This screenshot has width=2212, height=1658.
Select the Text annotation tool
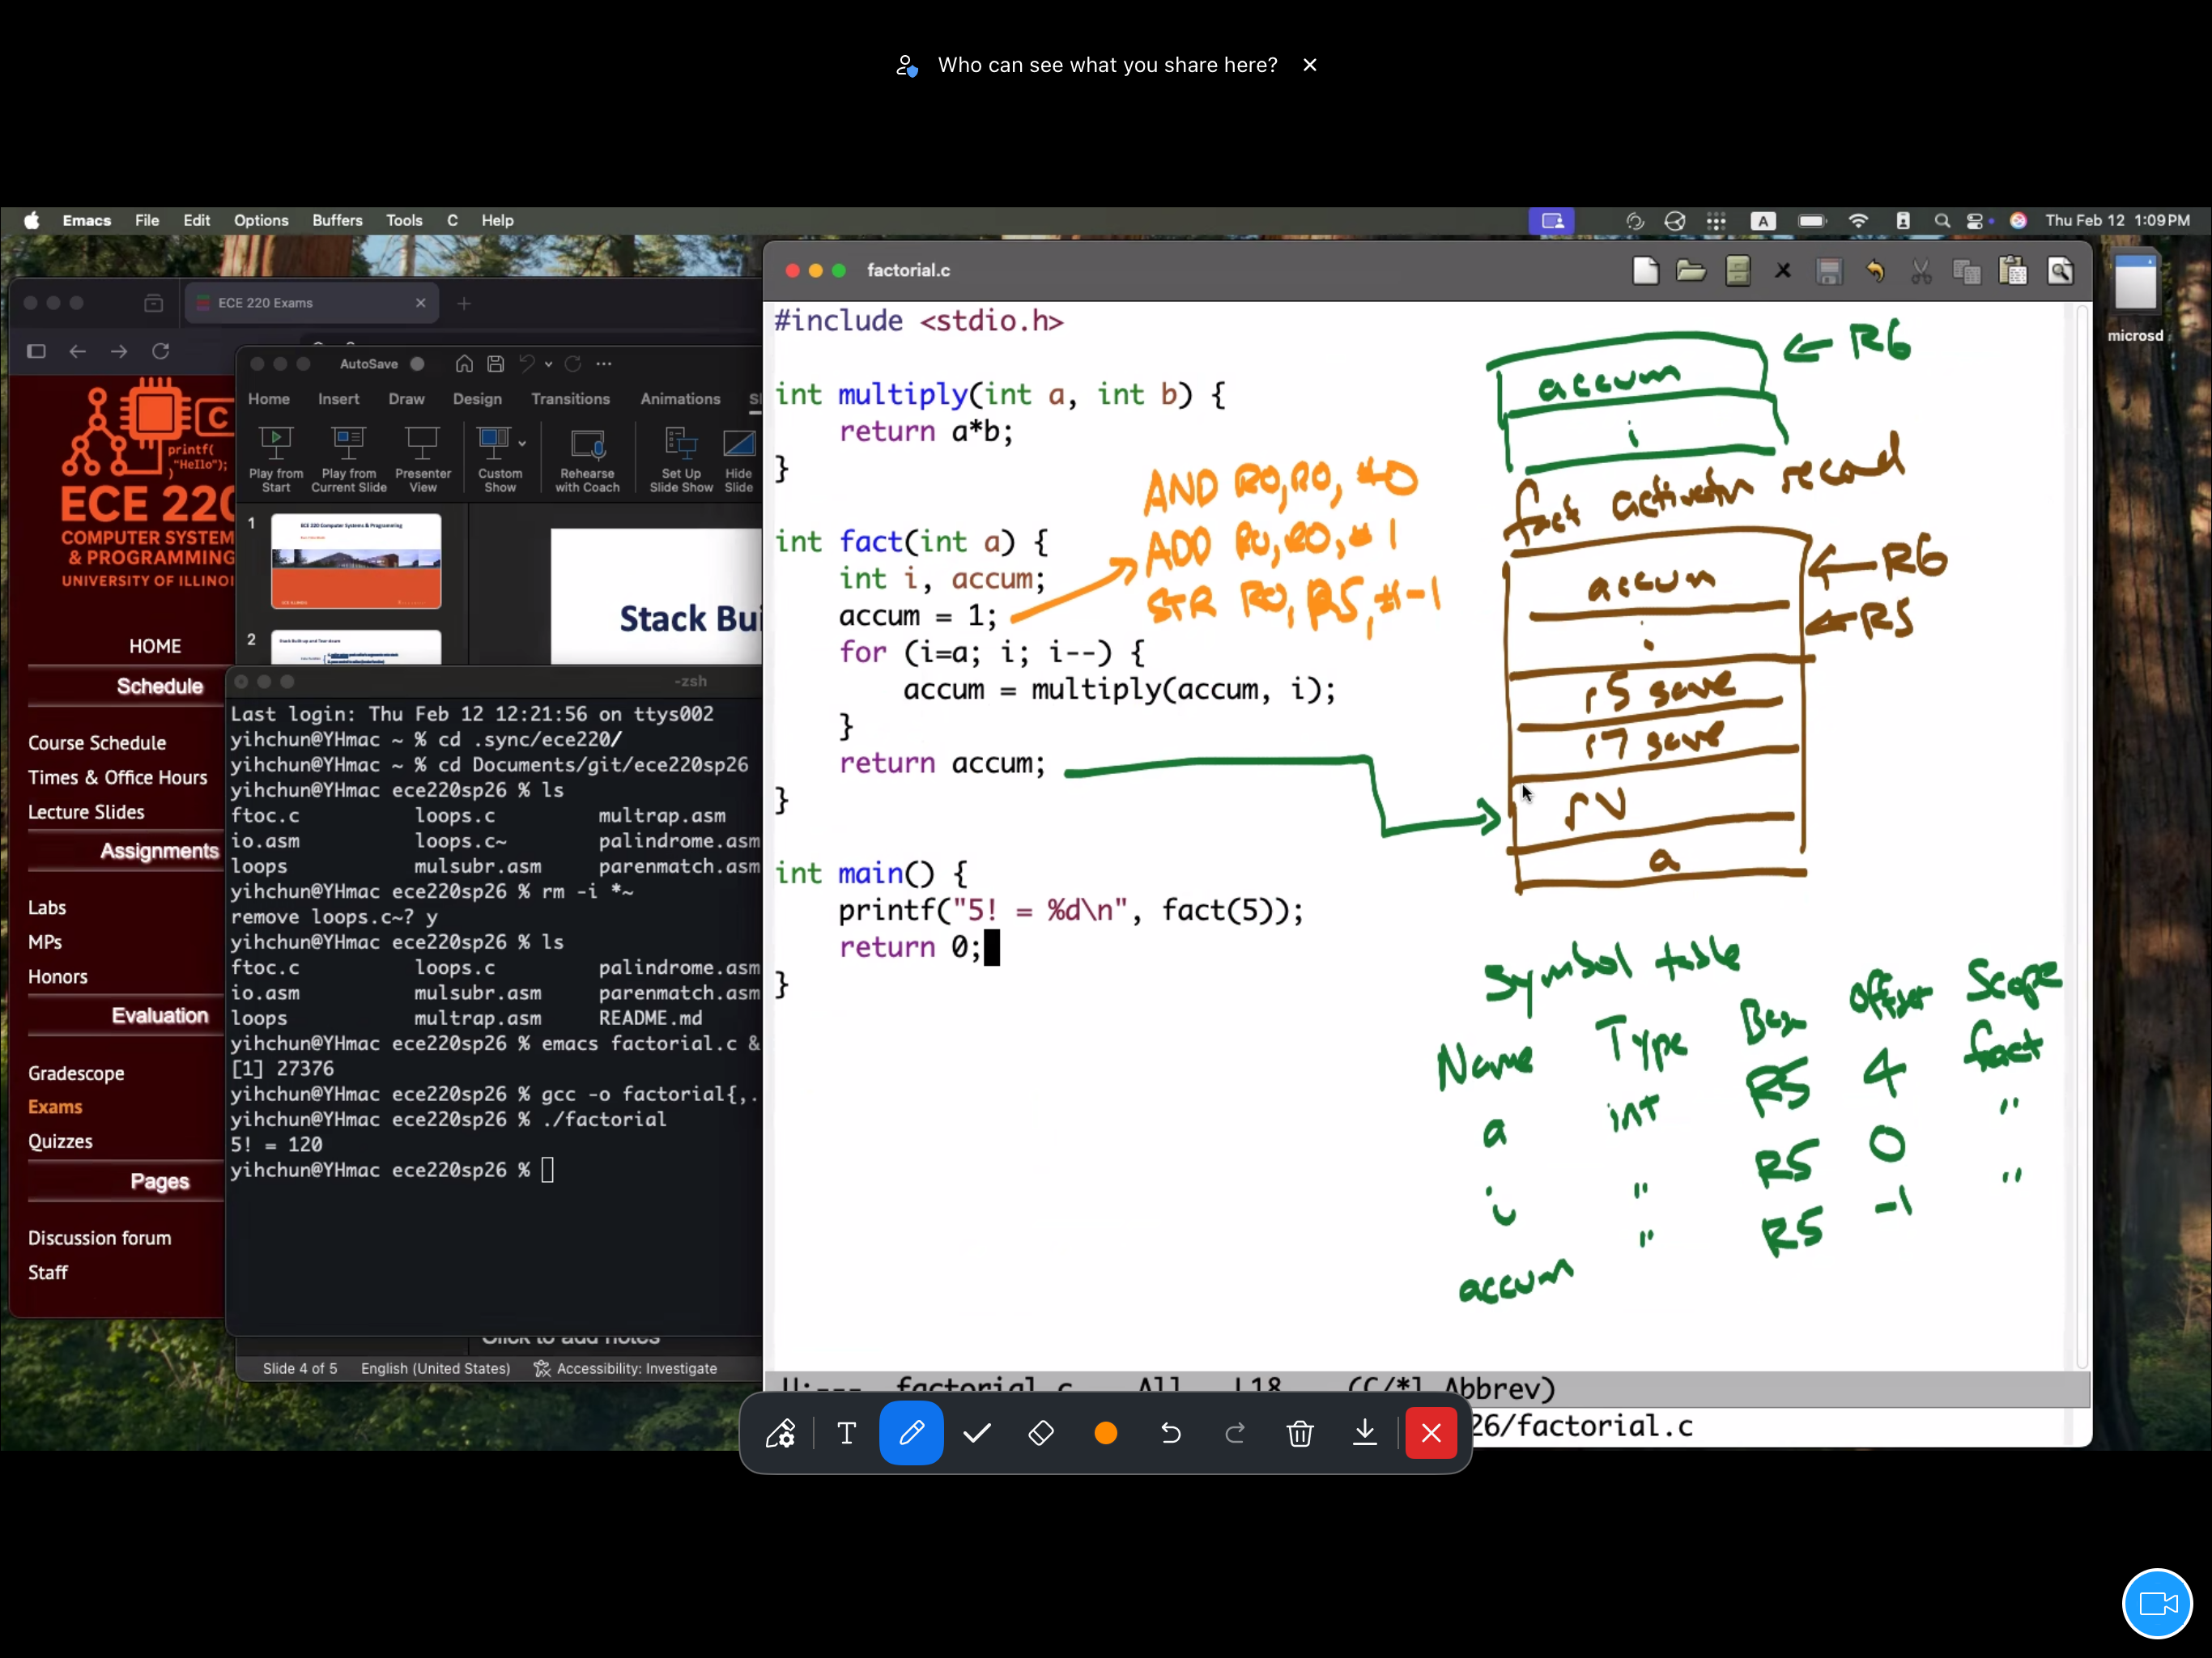846,1433
